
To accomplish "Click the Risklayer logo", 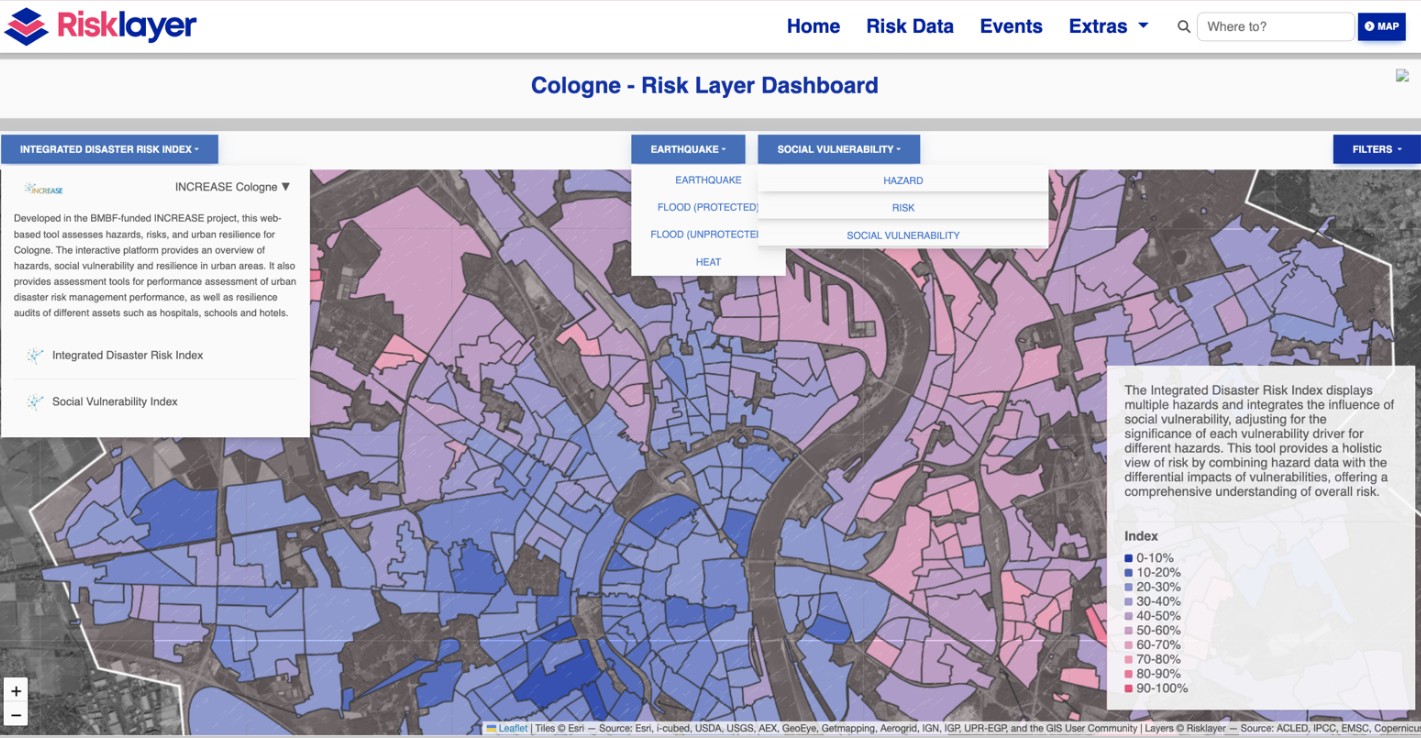I will click(101, 26).
